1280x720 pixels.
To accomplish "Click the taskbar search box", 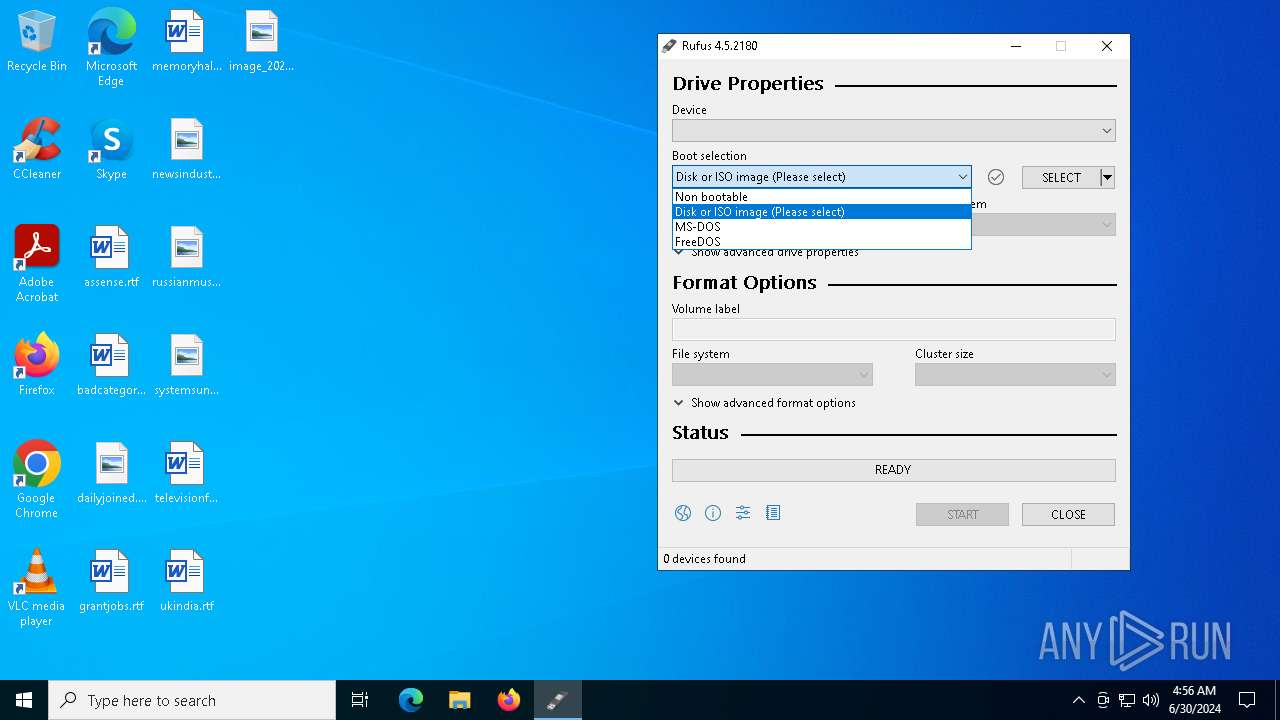I will (192, 700).
